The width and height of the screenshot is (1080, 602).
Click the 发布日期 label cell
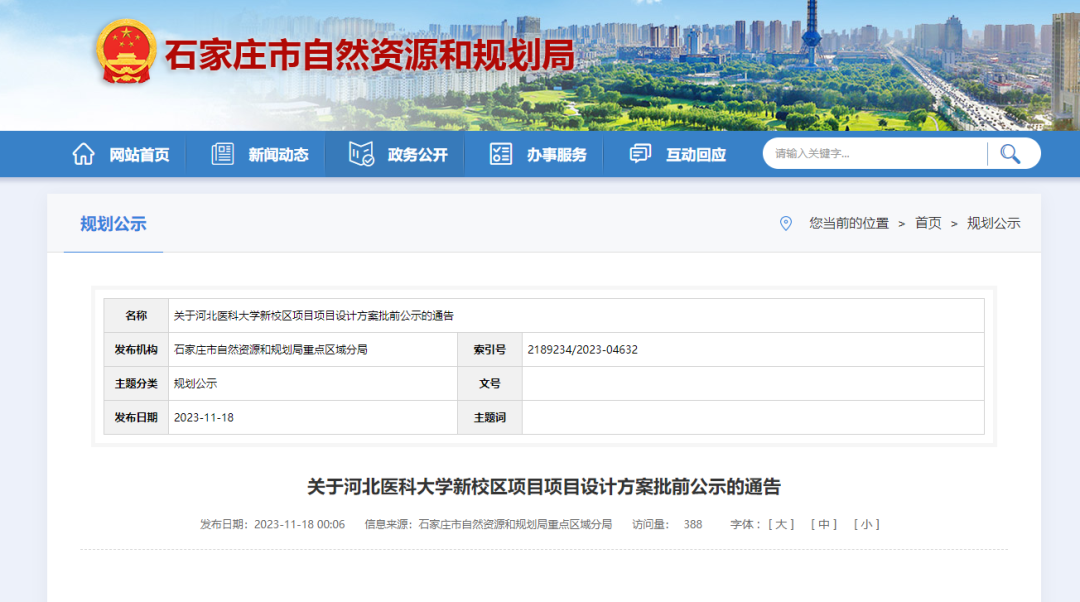(136, 417)
